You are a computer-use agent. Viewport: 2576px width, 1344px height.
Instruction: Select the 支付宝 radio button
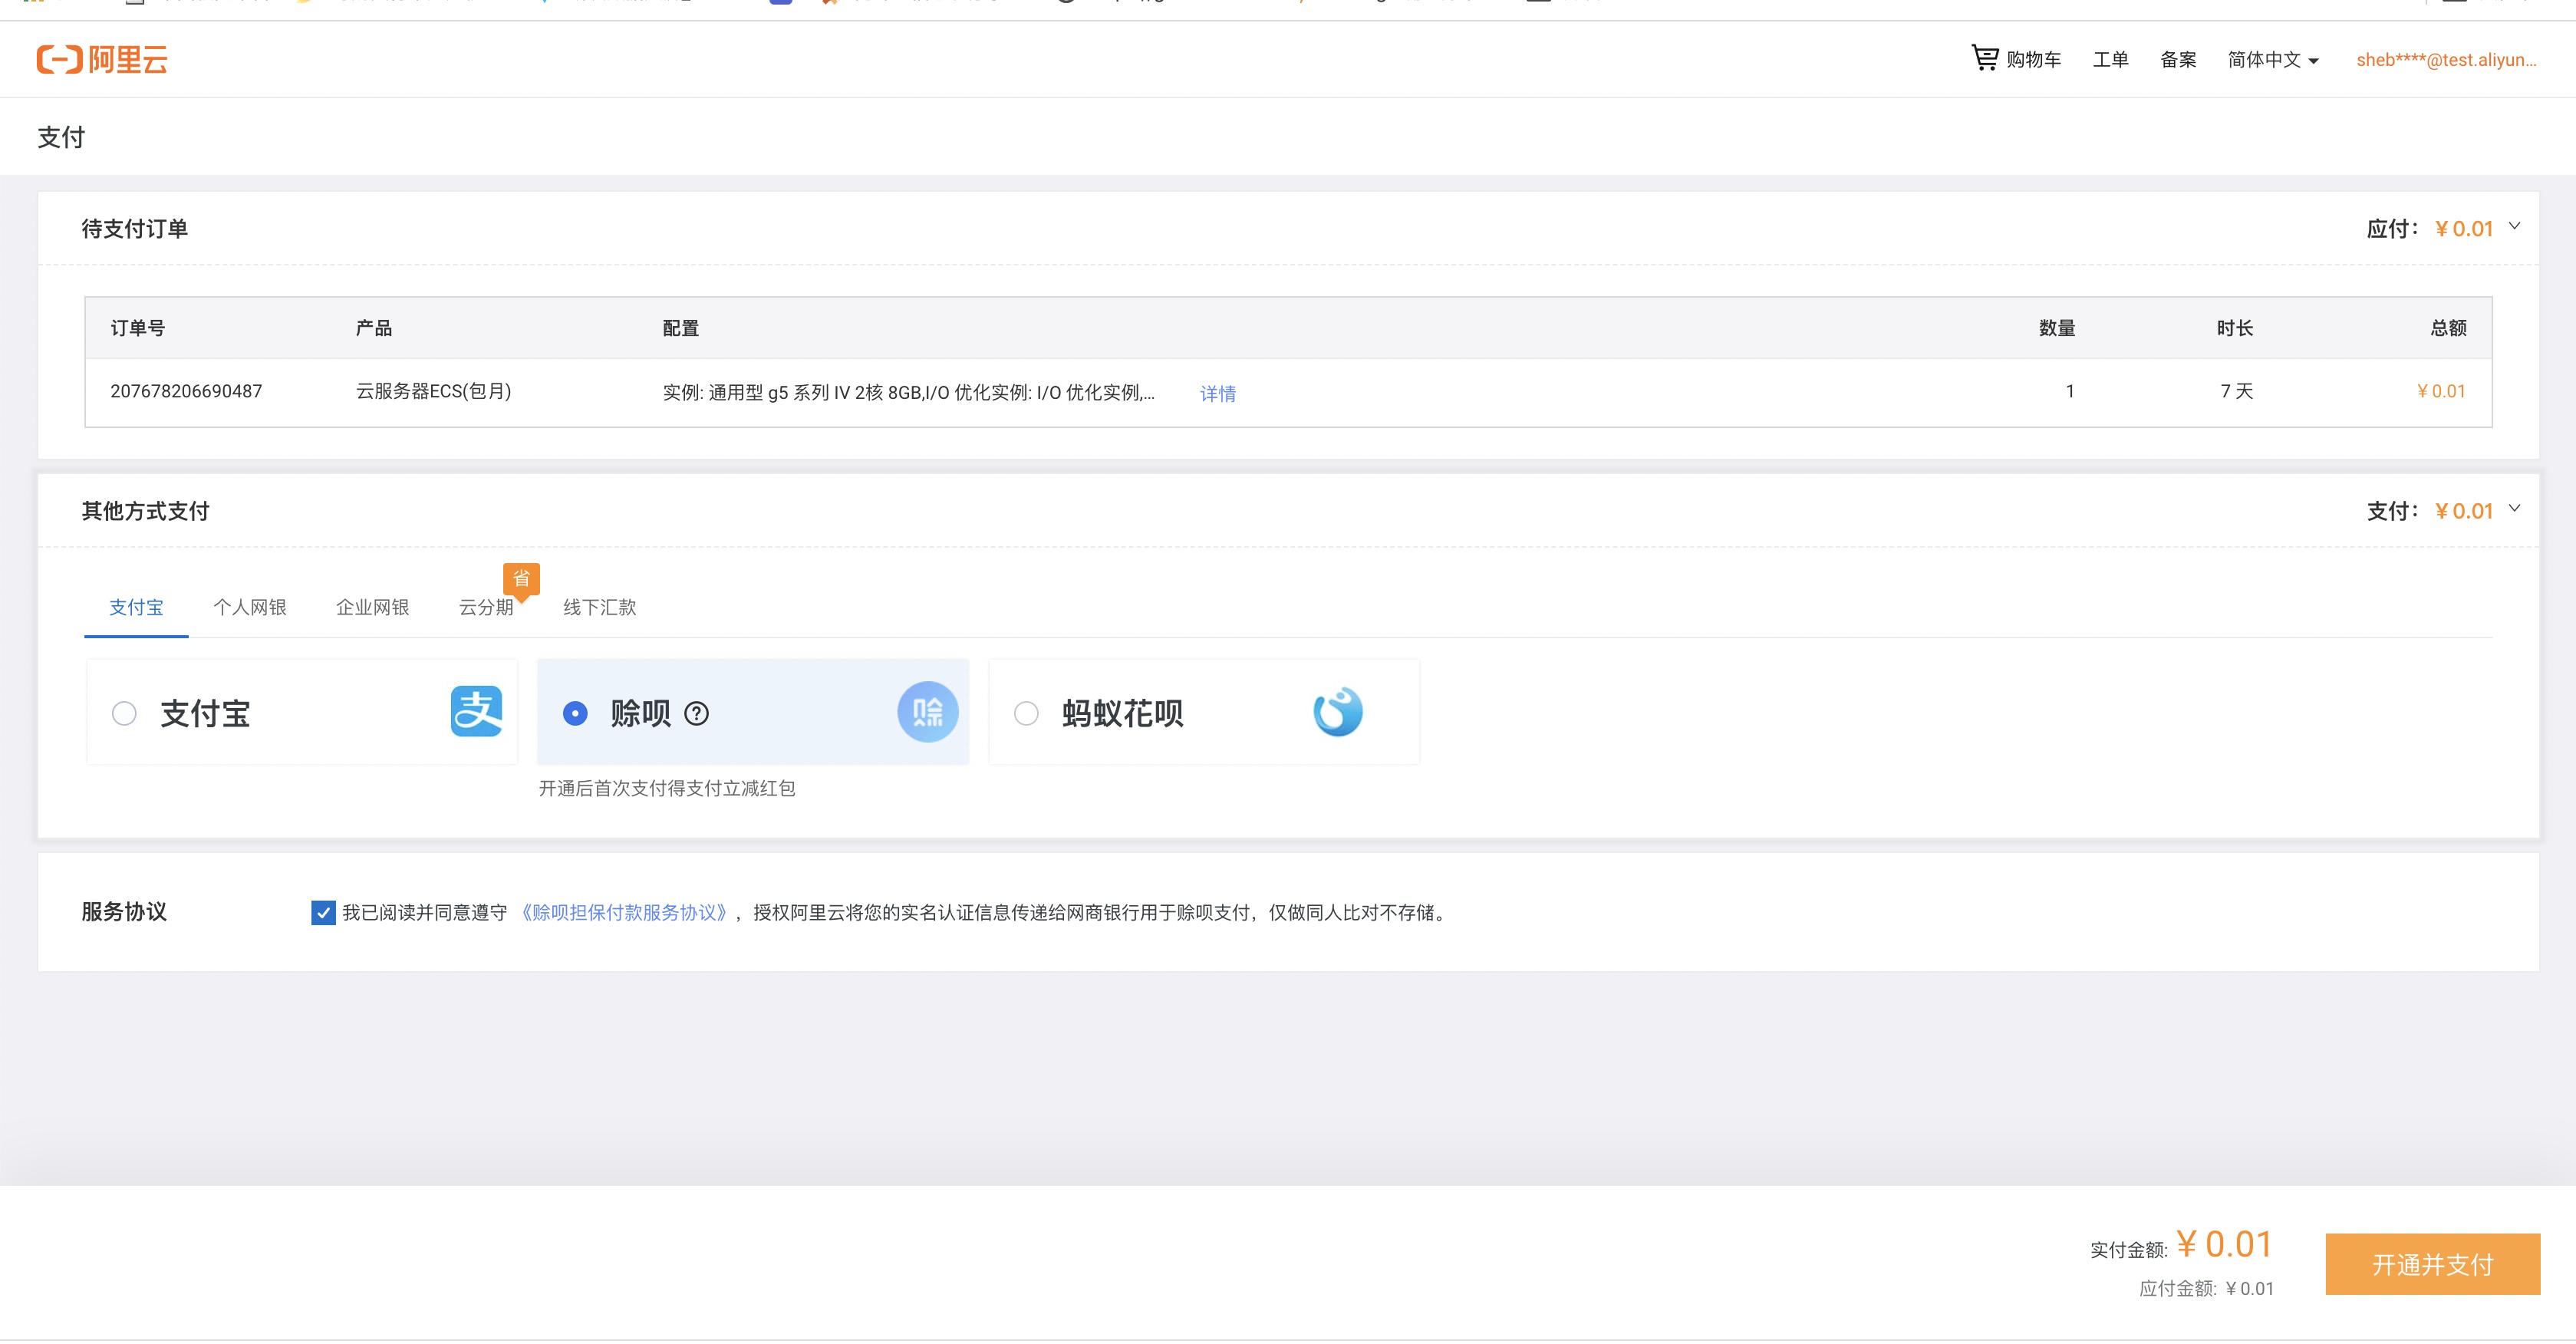(124, 713)
